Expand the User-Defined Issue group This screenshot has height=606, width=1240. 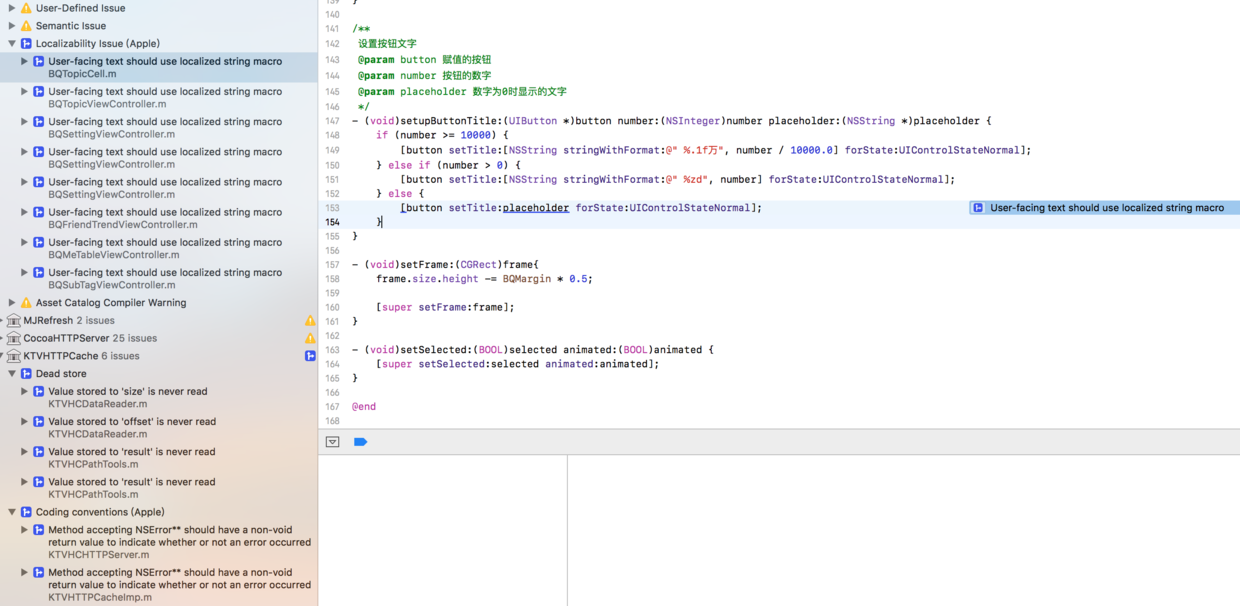tap(12, 8)
